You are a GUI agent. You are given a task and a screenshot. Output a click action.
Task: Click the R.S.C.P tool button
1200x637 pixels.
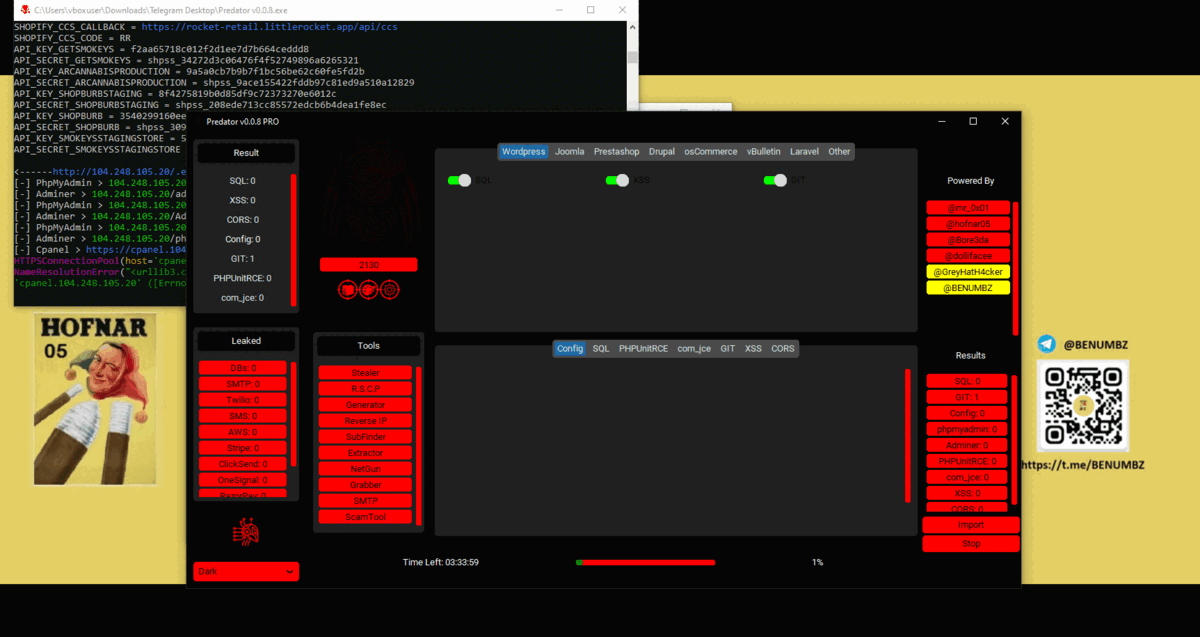tap(365, 389)
